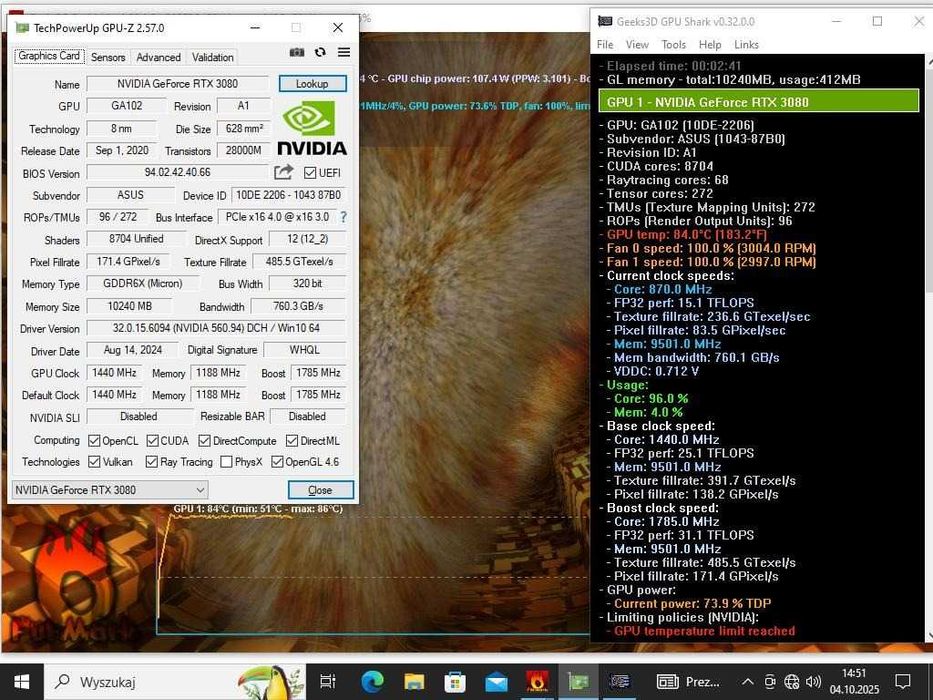Click the Bus Interface question mark
Image resolution: width=933 pixels, height=700 pixels.
[344, 218]
